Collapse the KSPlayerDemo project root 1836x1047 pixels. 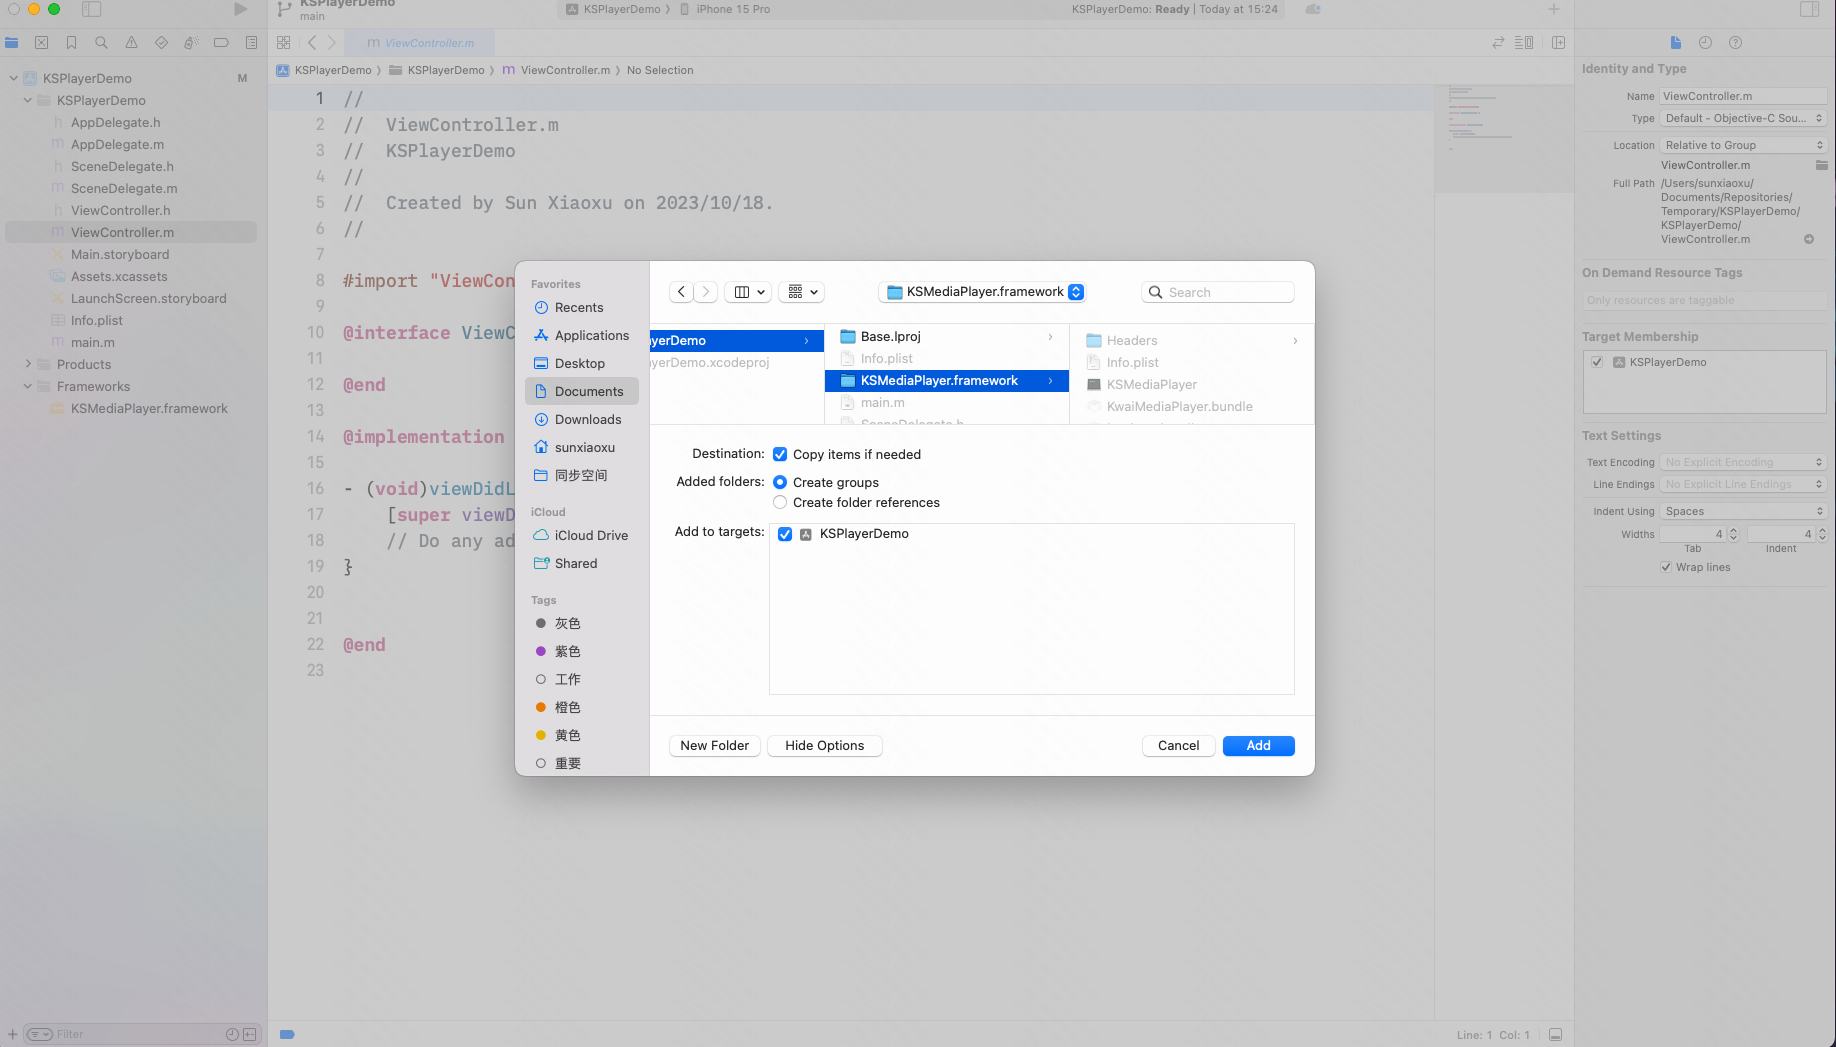pos(13,78)
